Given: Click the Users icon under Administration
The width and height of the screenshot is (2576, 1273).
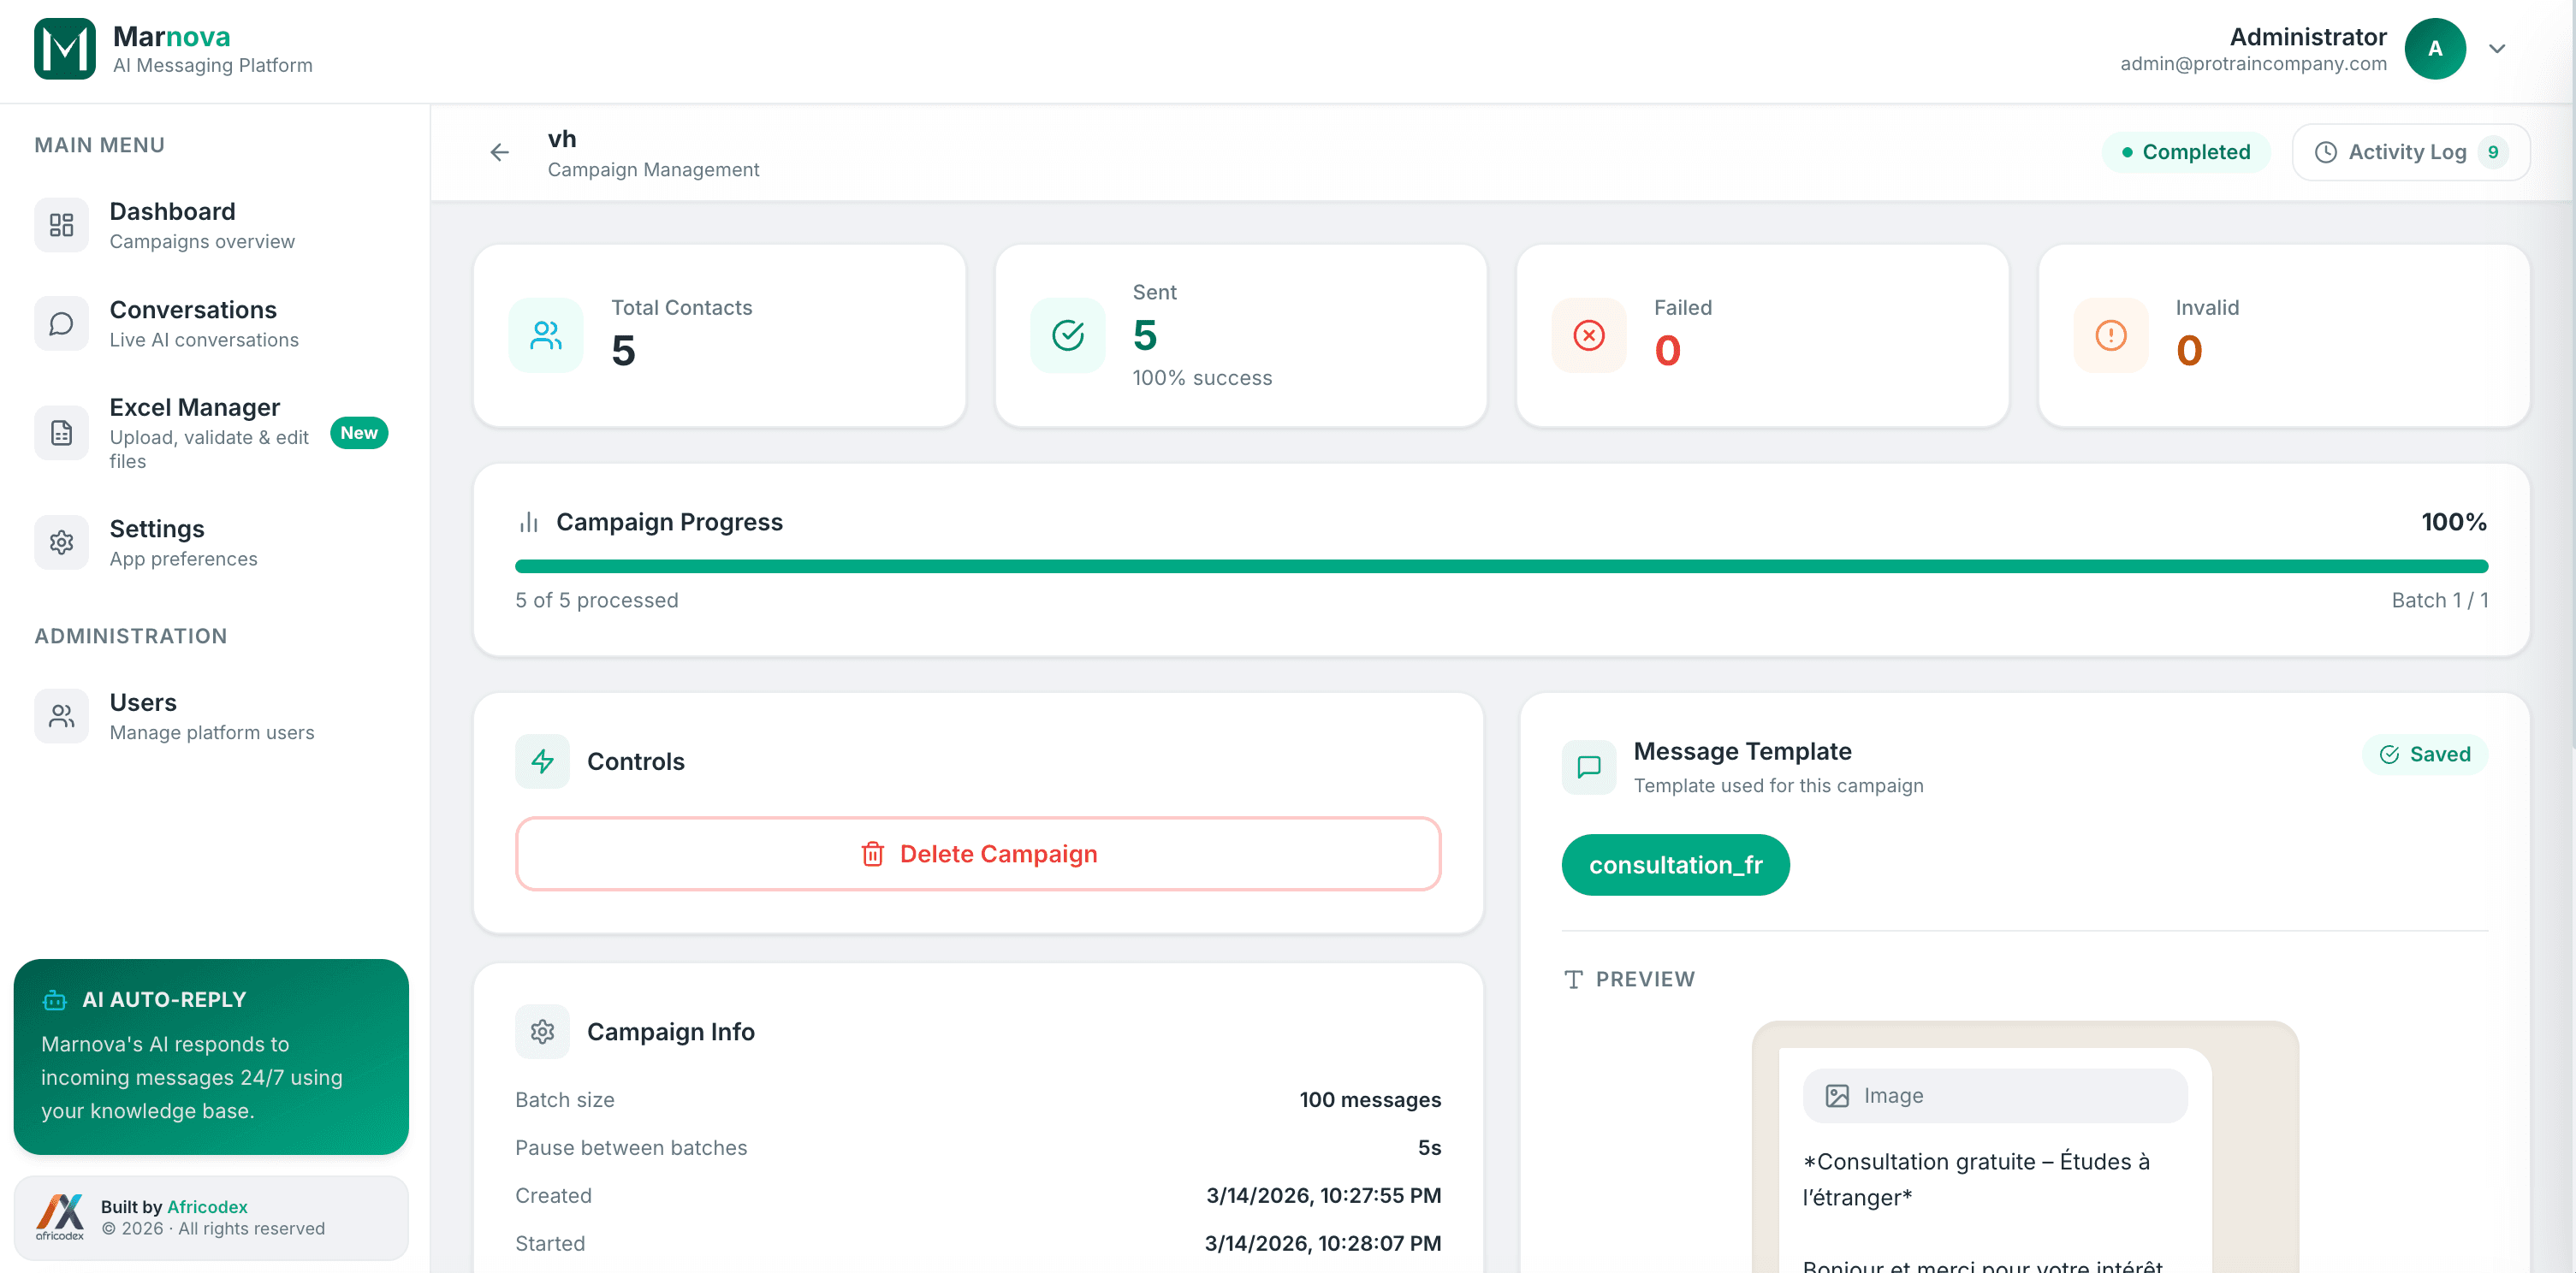Looking at the screenshot, I should point(61,715).
